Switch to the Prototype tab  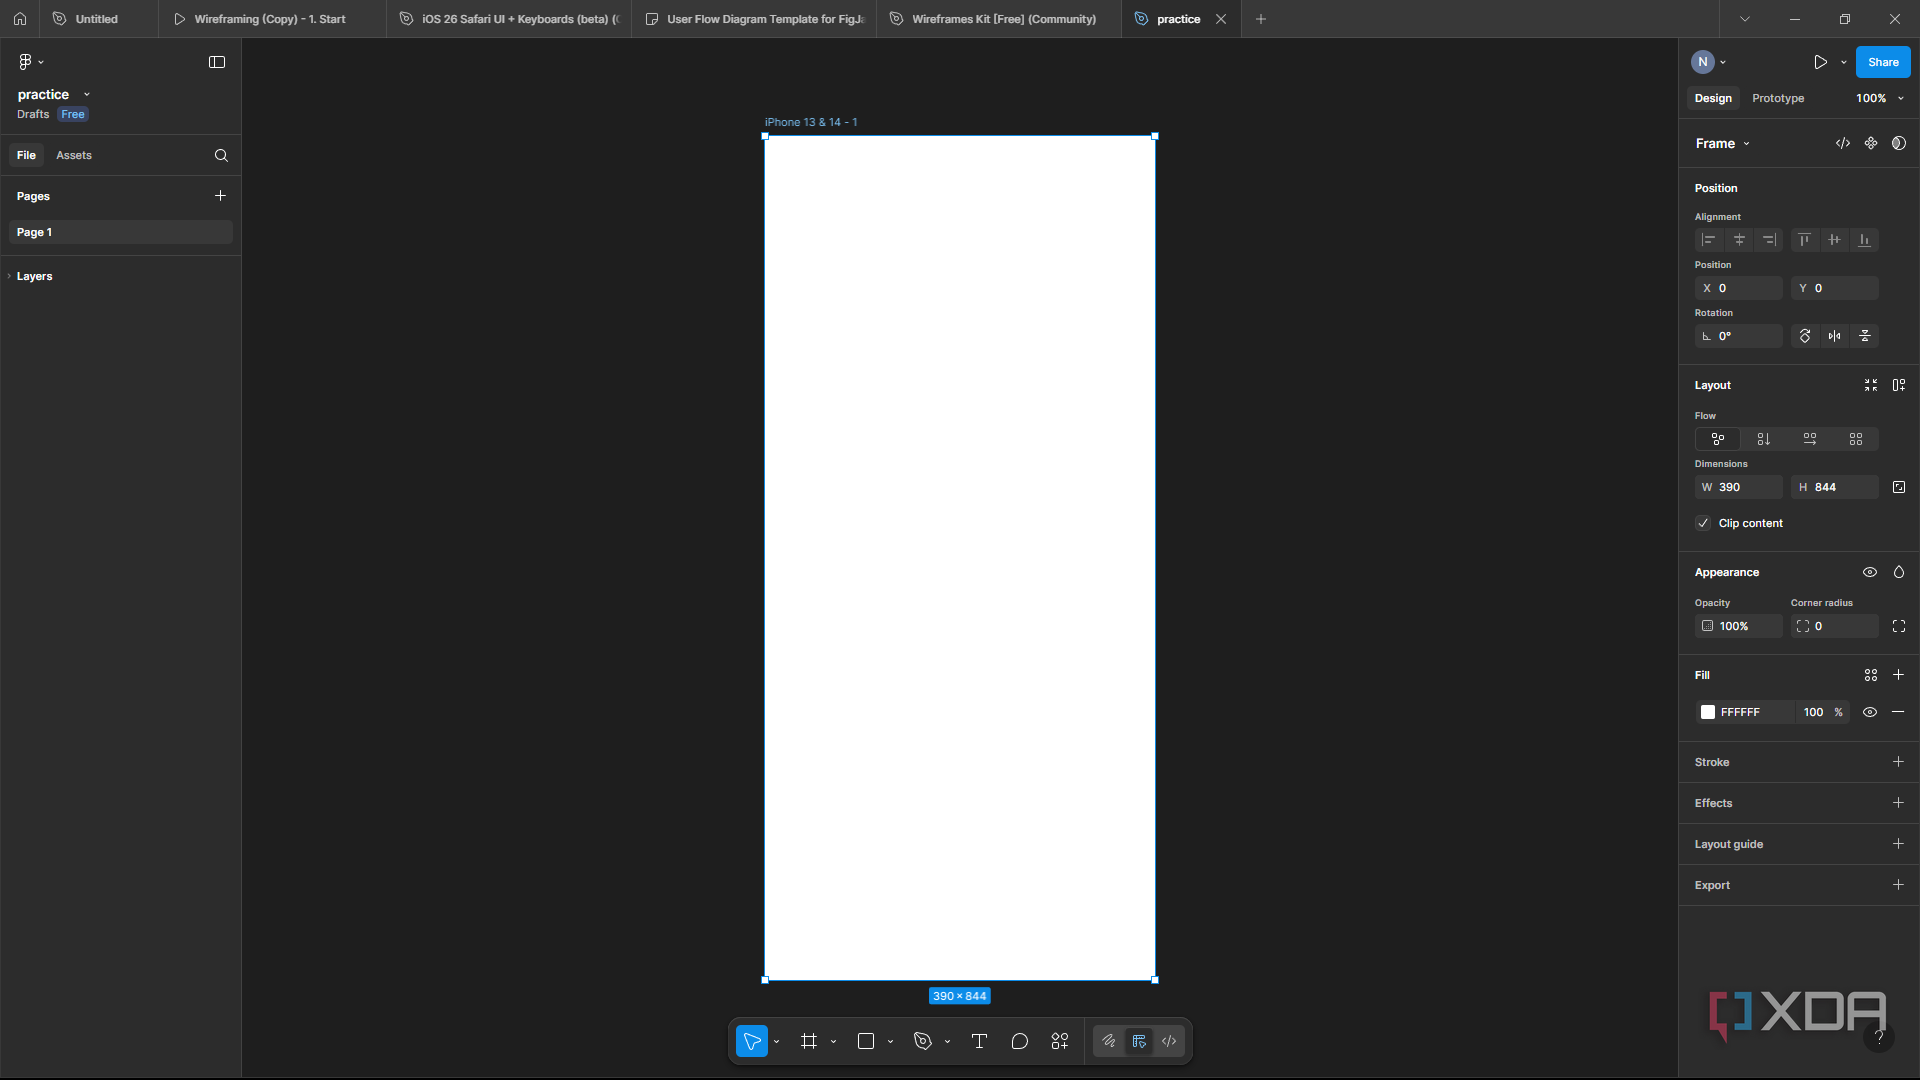(x=1778, y=98)
